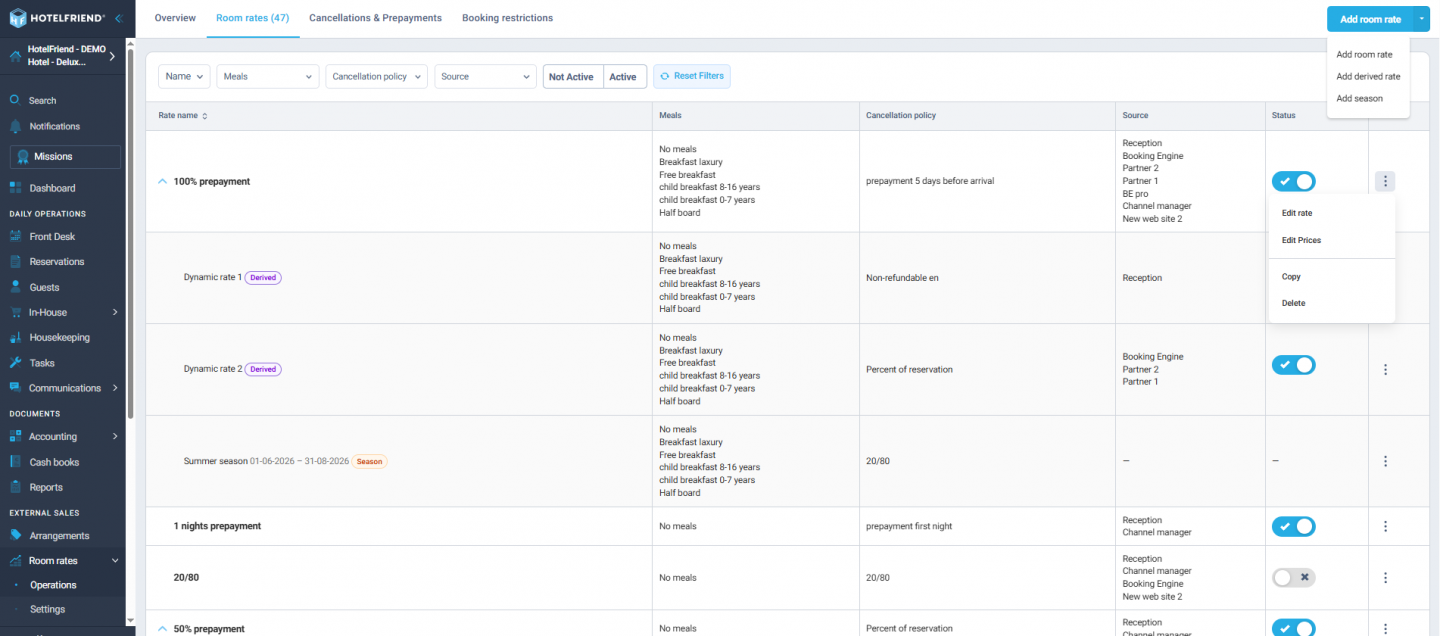The image size is (1440, 636).
Task: Click the HotelFriend logo icon
Action: click(17, 18)
